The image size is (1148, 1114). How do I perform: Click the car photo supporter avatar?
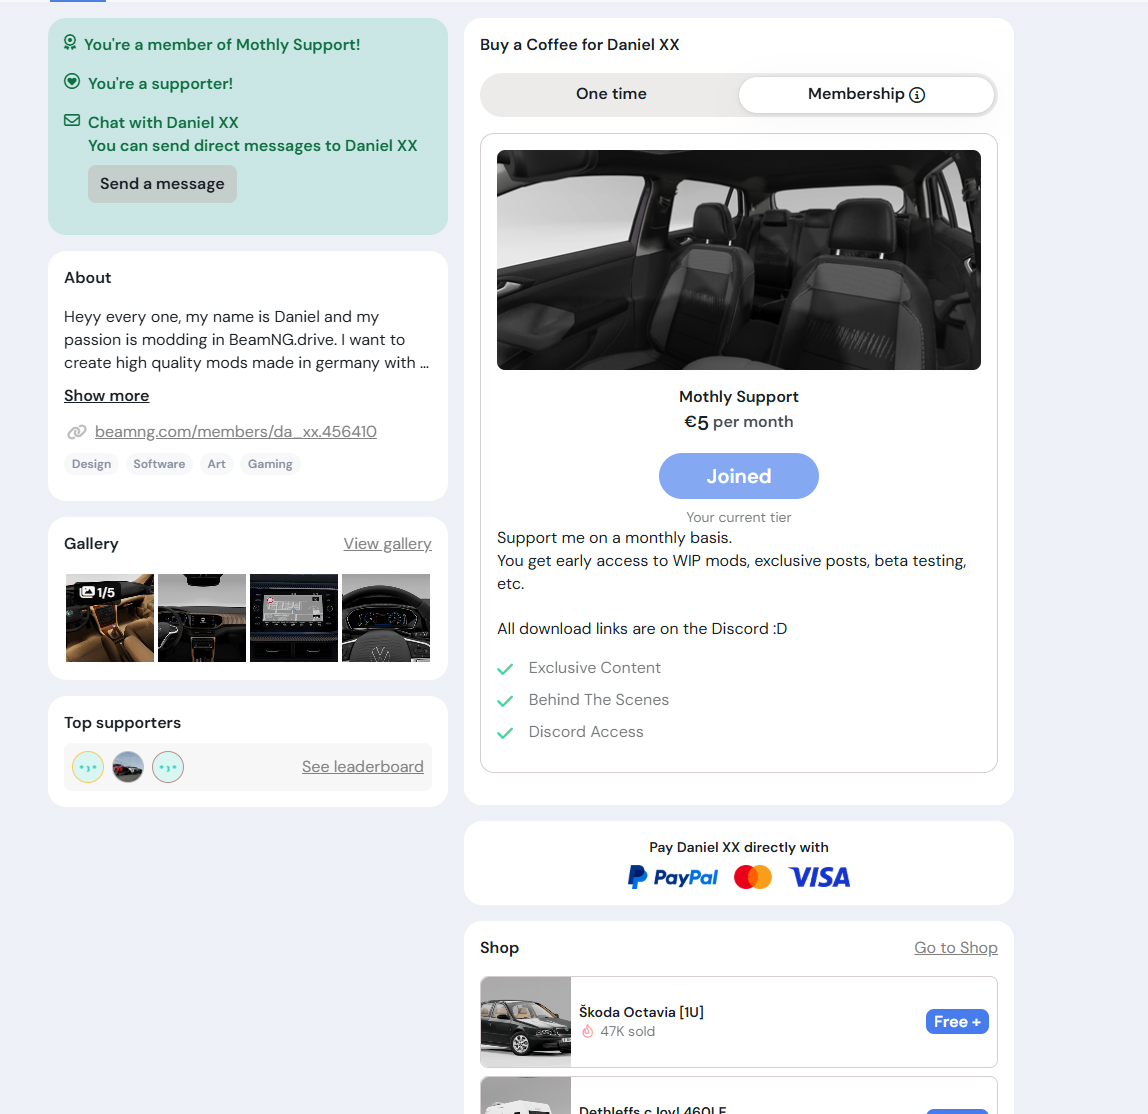pyautogui.click(x=128, y=767)
